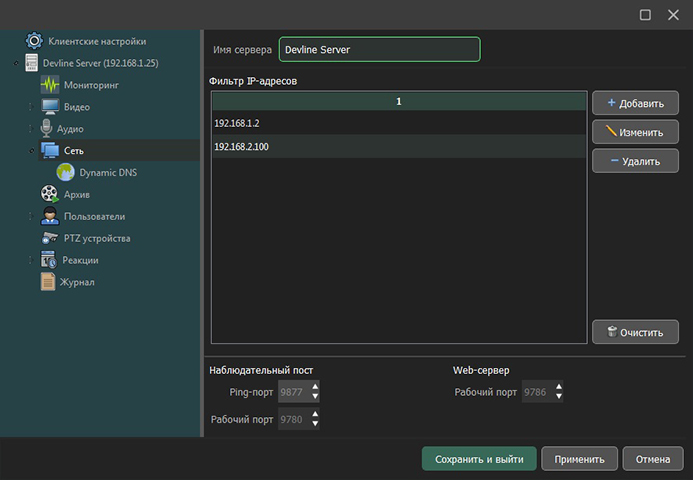Decrease the Рабочий порт value under Наблюдательный пост

pos(316,425)
